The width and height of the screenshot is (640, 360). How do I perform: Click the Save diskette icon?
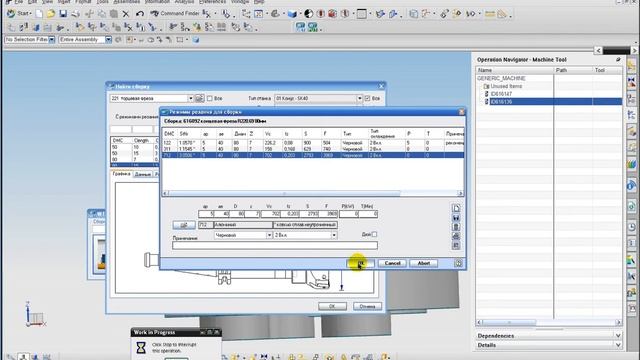pos(63,14)
